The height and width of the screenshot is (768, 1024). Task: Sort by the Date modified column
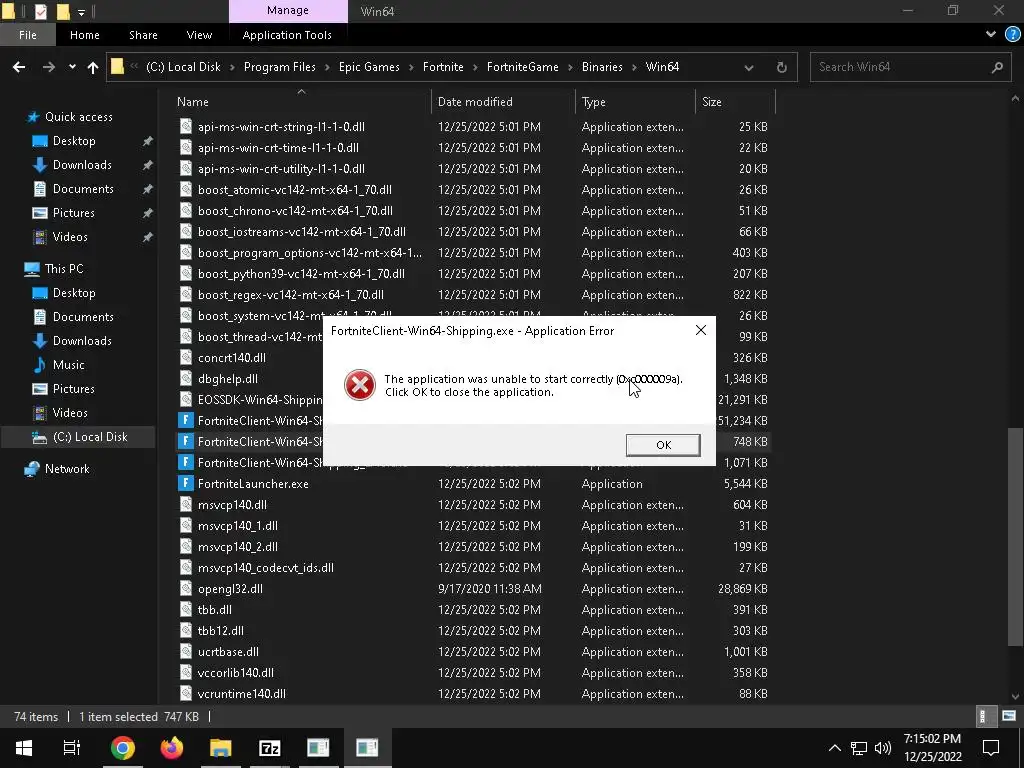(503, 102)
